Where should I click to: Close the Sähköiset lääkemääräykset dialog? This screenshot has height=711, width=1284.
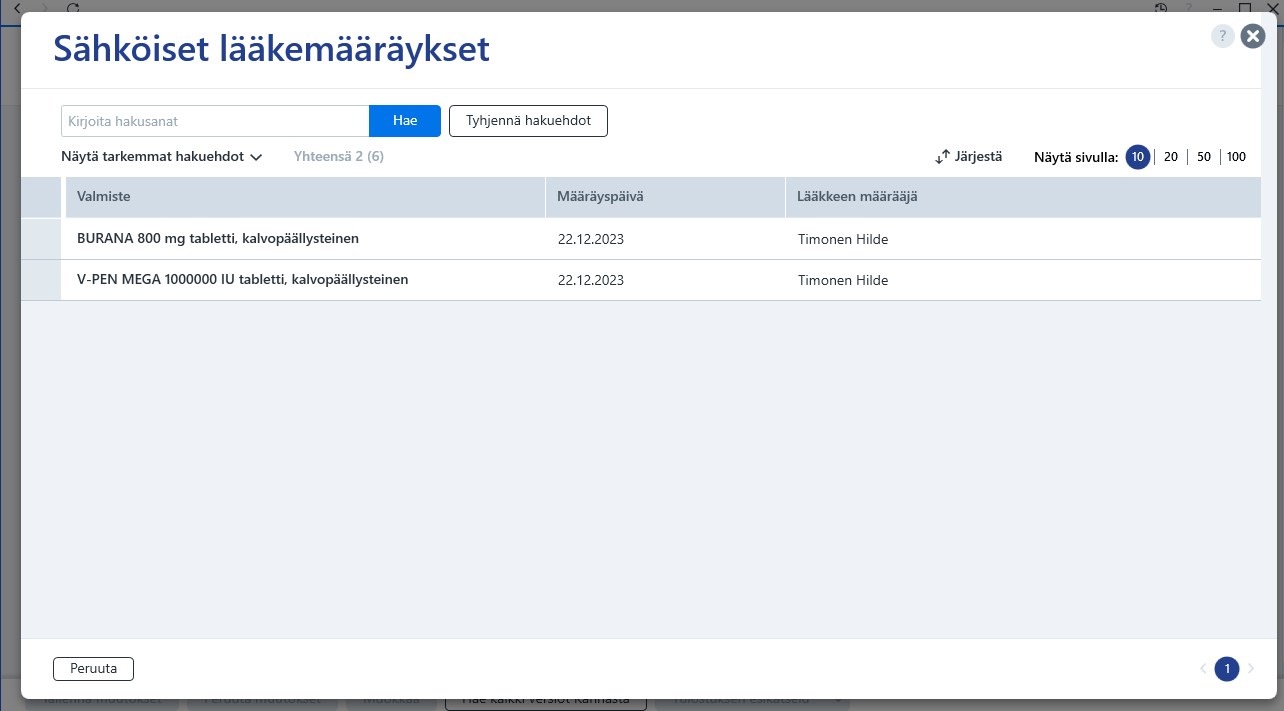[1253, 37]
